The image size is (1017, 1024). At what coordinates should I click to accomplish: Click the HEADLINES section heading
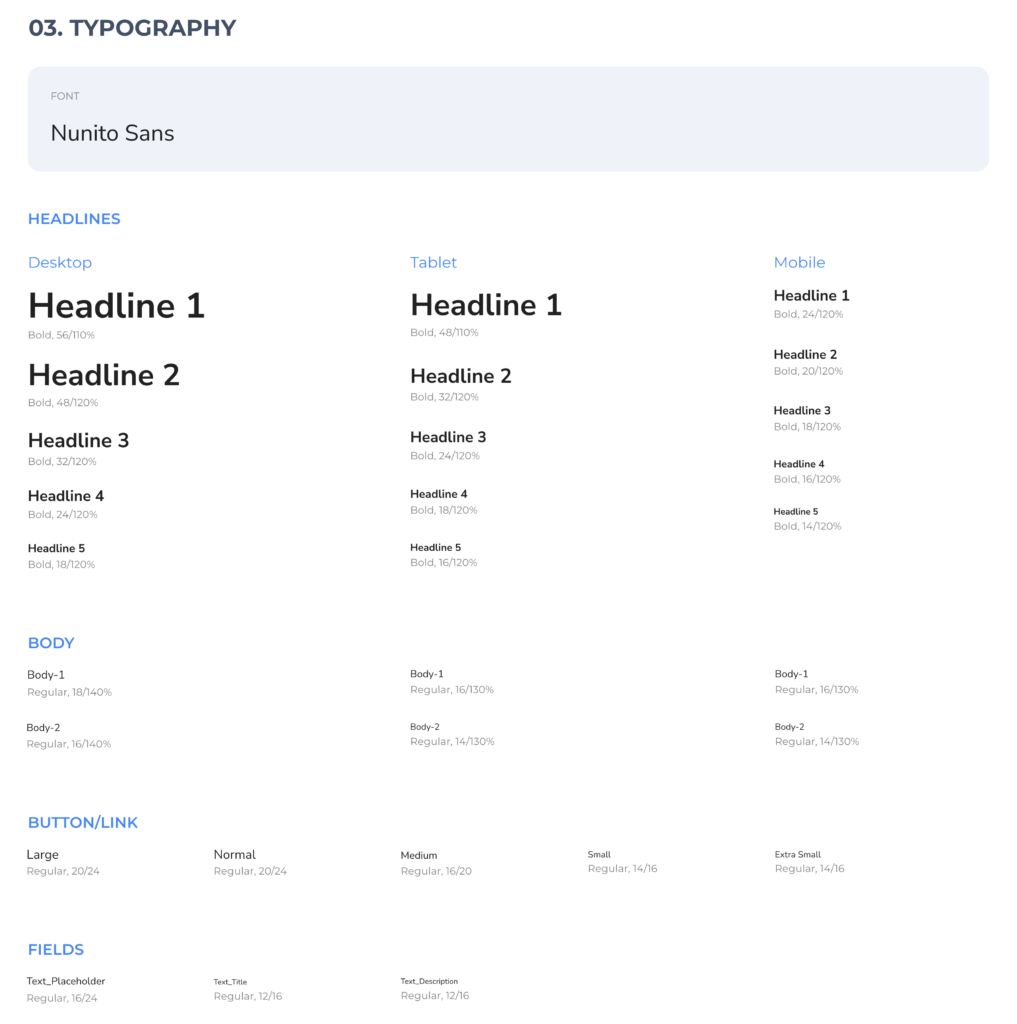74,219
